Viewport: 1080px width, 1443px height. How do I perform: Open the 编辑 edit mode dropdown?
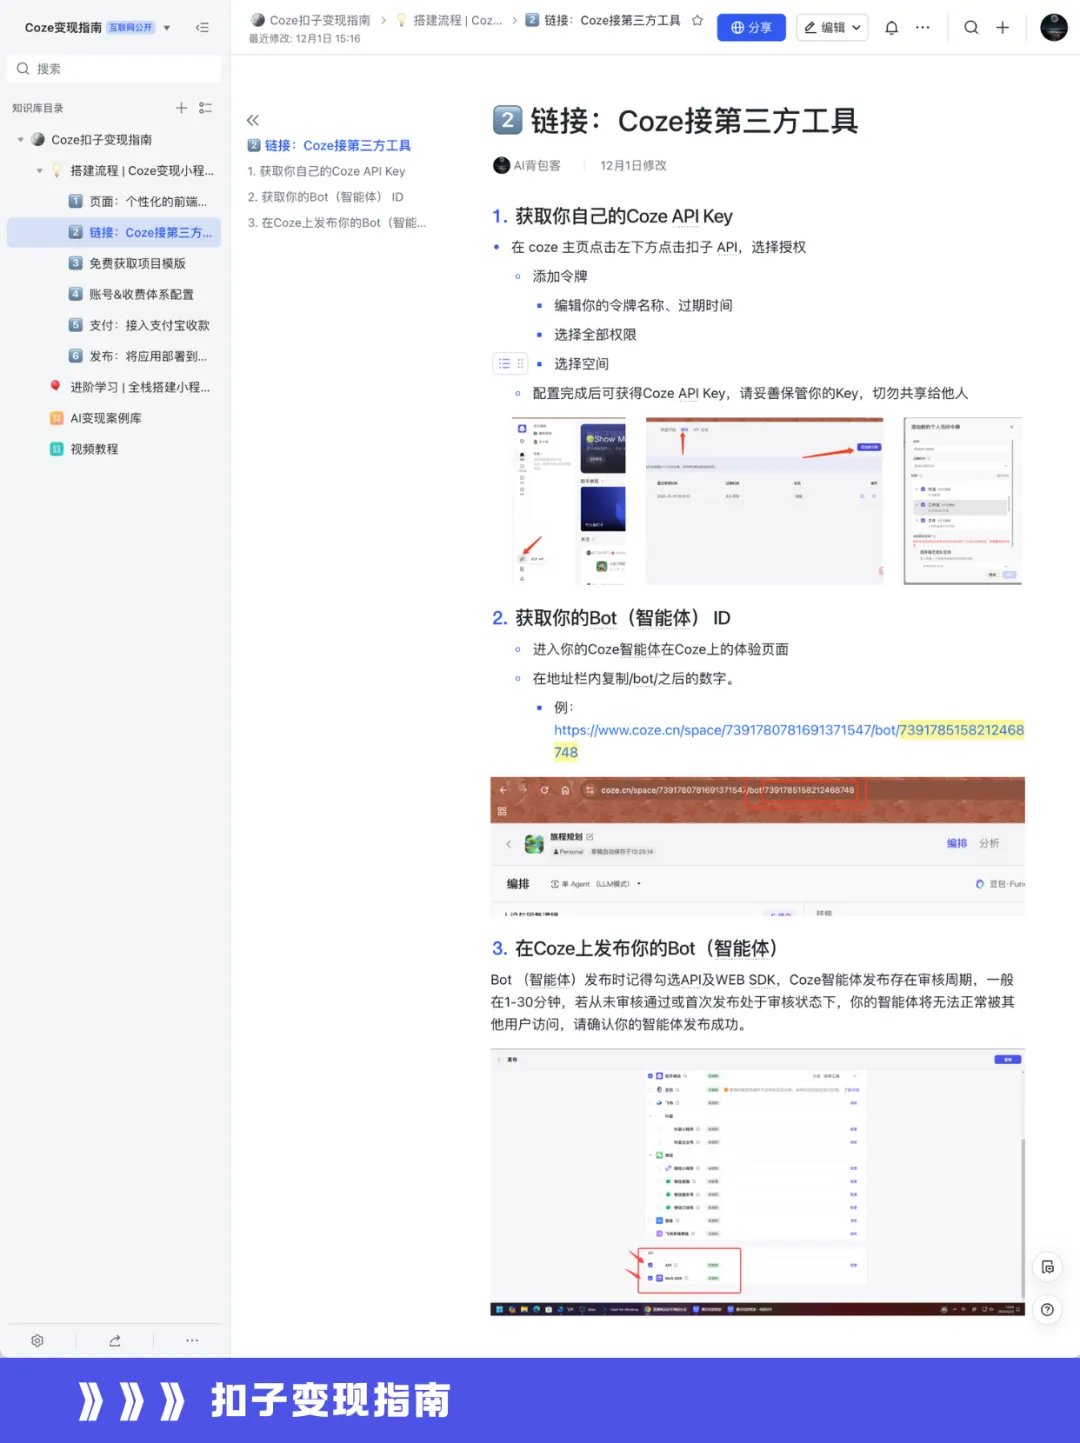tap(832, 28)
